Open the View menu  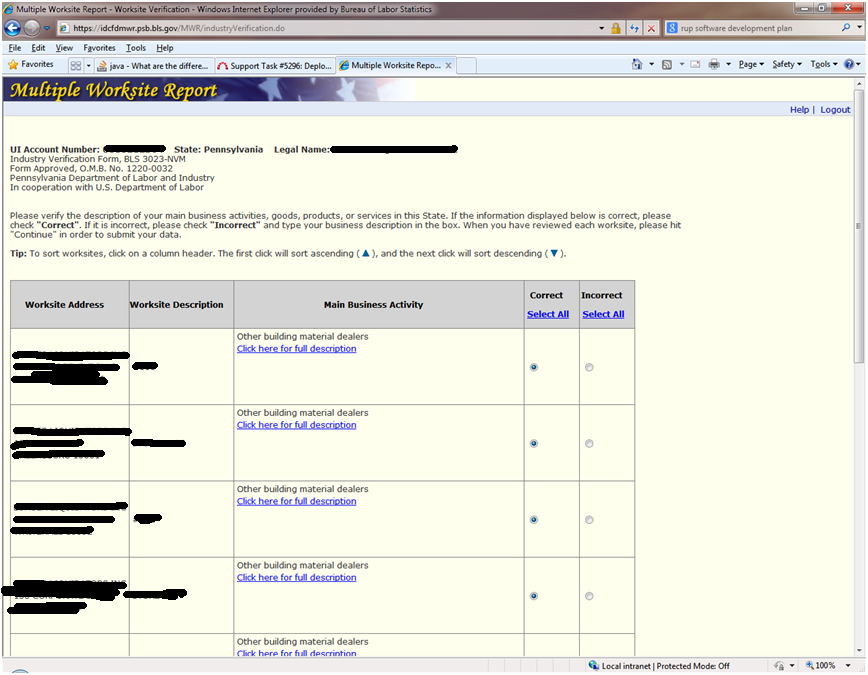point(64,48)
